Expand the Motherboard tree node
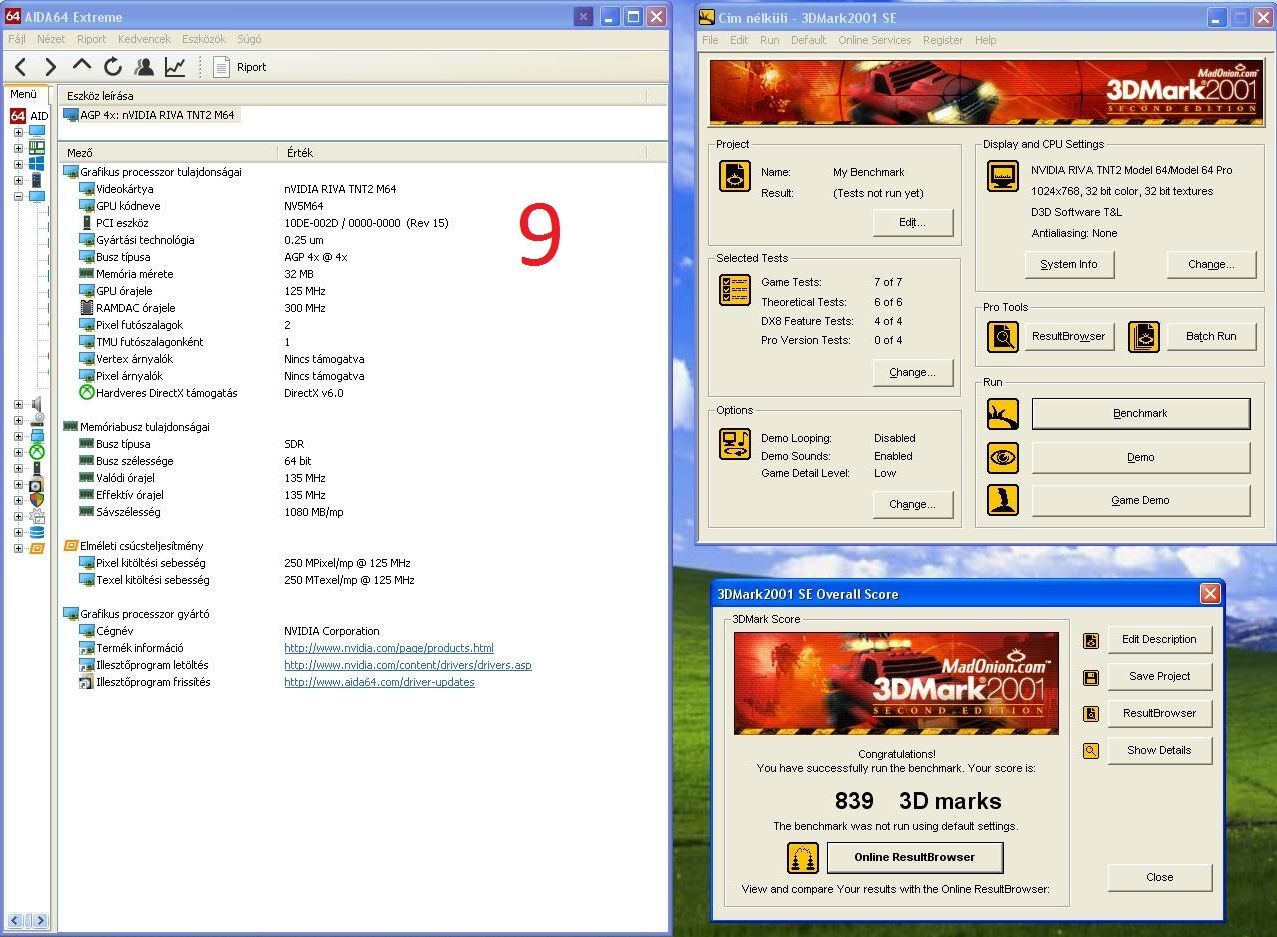The width and height of the screenshot is (1277, 937). point(18,148)
